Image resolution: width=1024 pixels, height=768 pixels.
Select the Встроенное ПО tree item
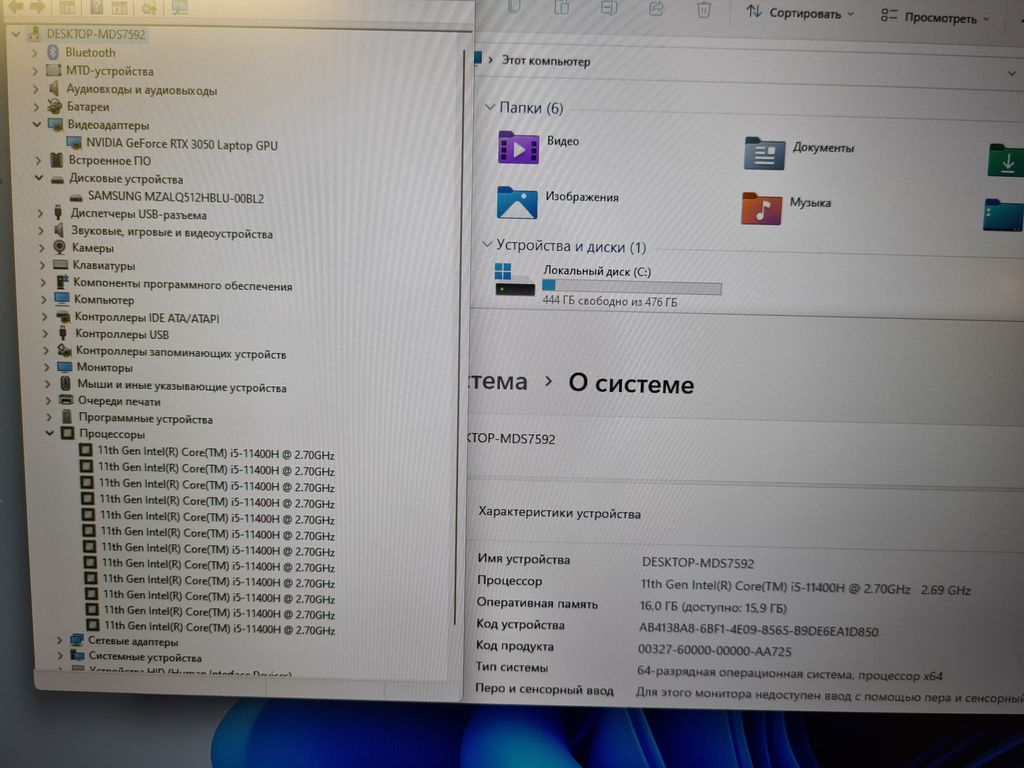tap(110, 160)
